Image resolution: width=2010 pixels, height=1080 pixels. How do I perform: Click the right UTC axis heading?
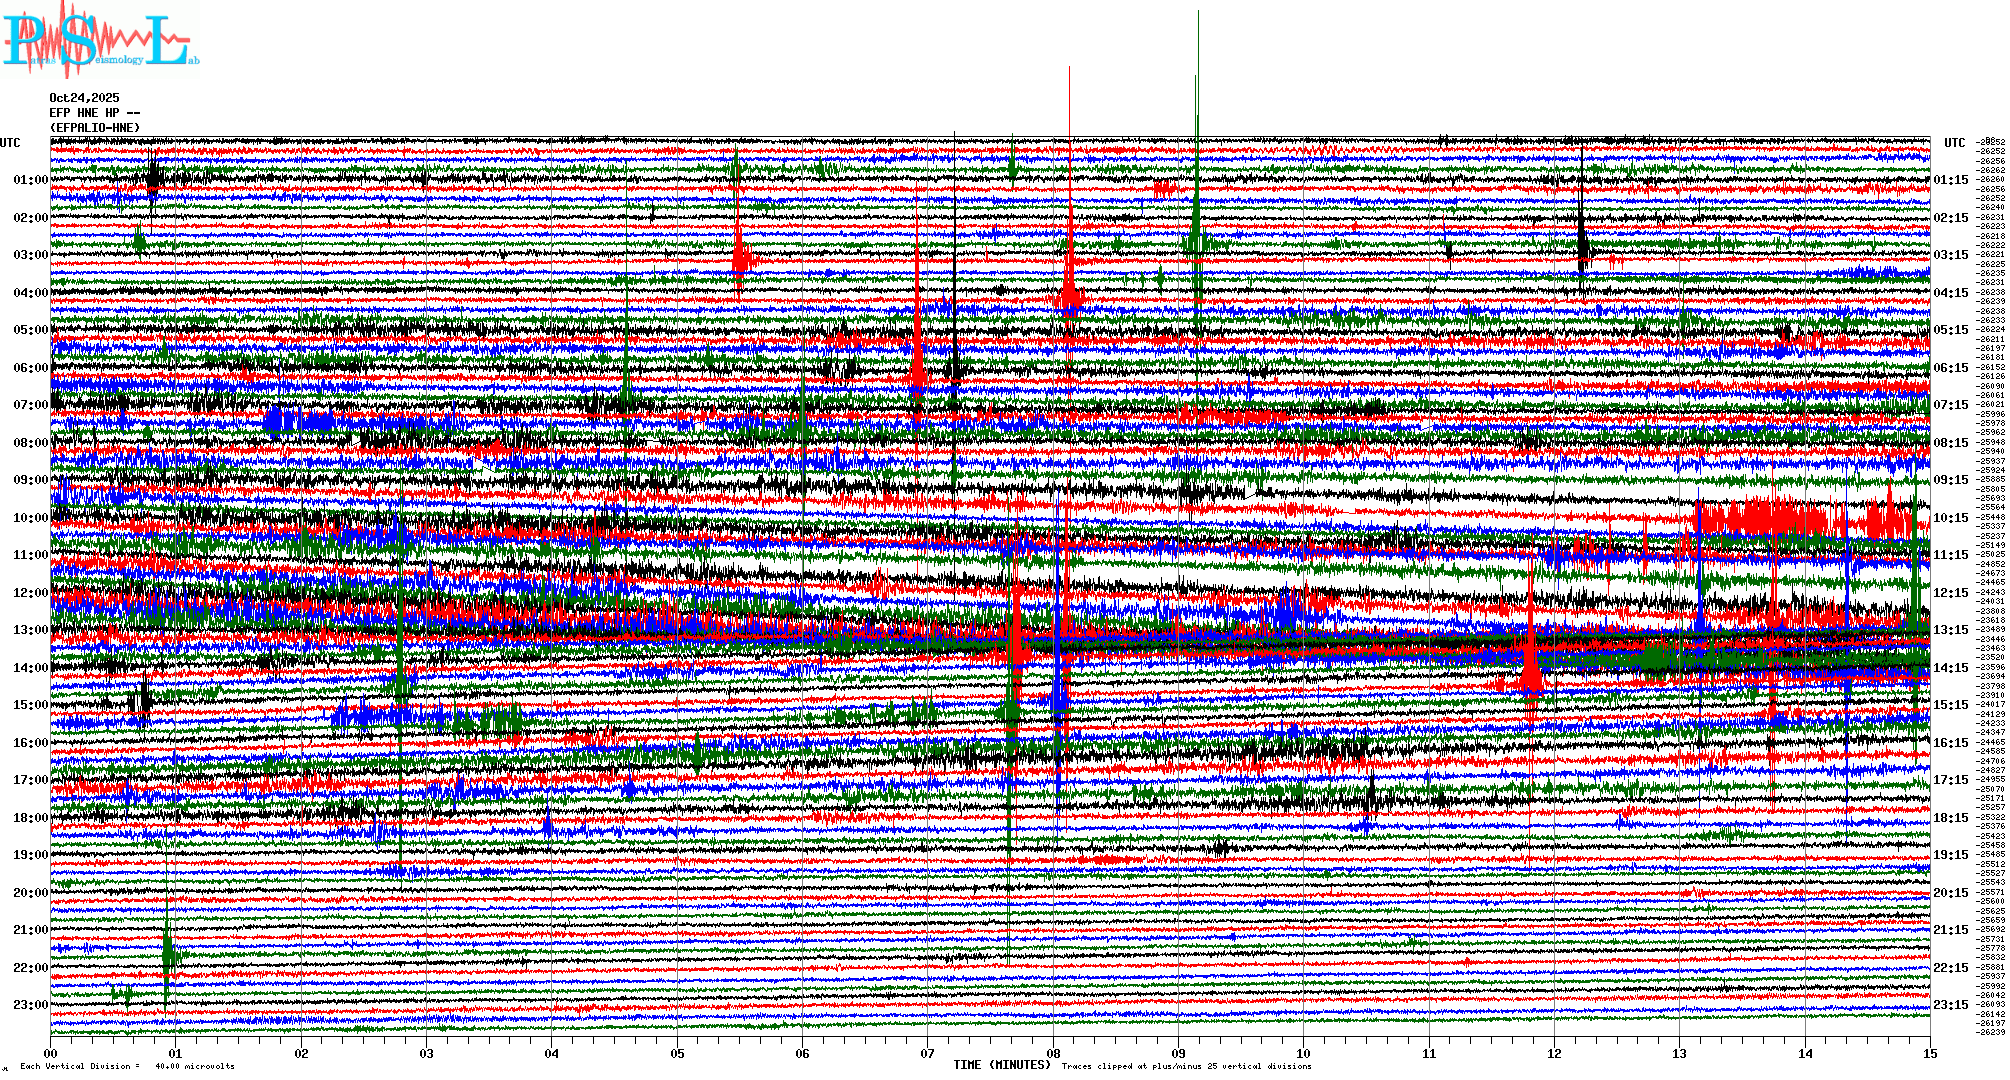click(1954, 143)
